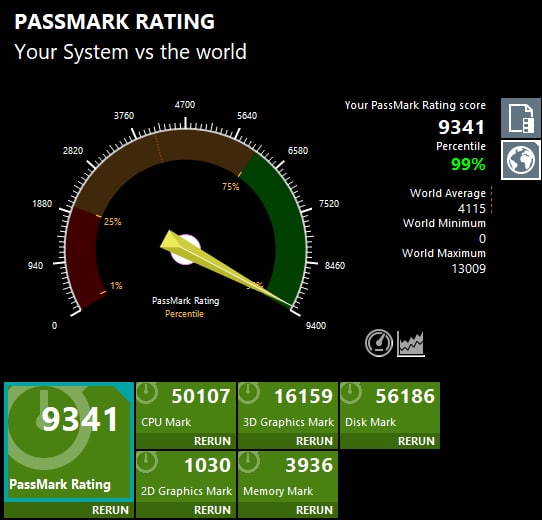Image resolution: width=542 pixels, height=520 pixels.
Task: Click the 6580 scale label on gauge
Action: pos(298,151)
